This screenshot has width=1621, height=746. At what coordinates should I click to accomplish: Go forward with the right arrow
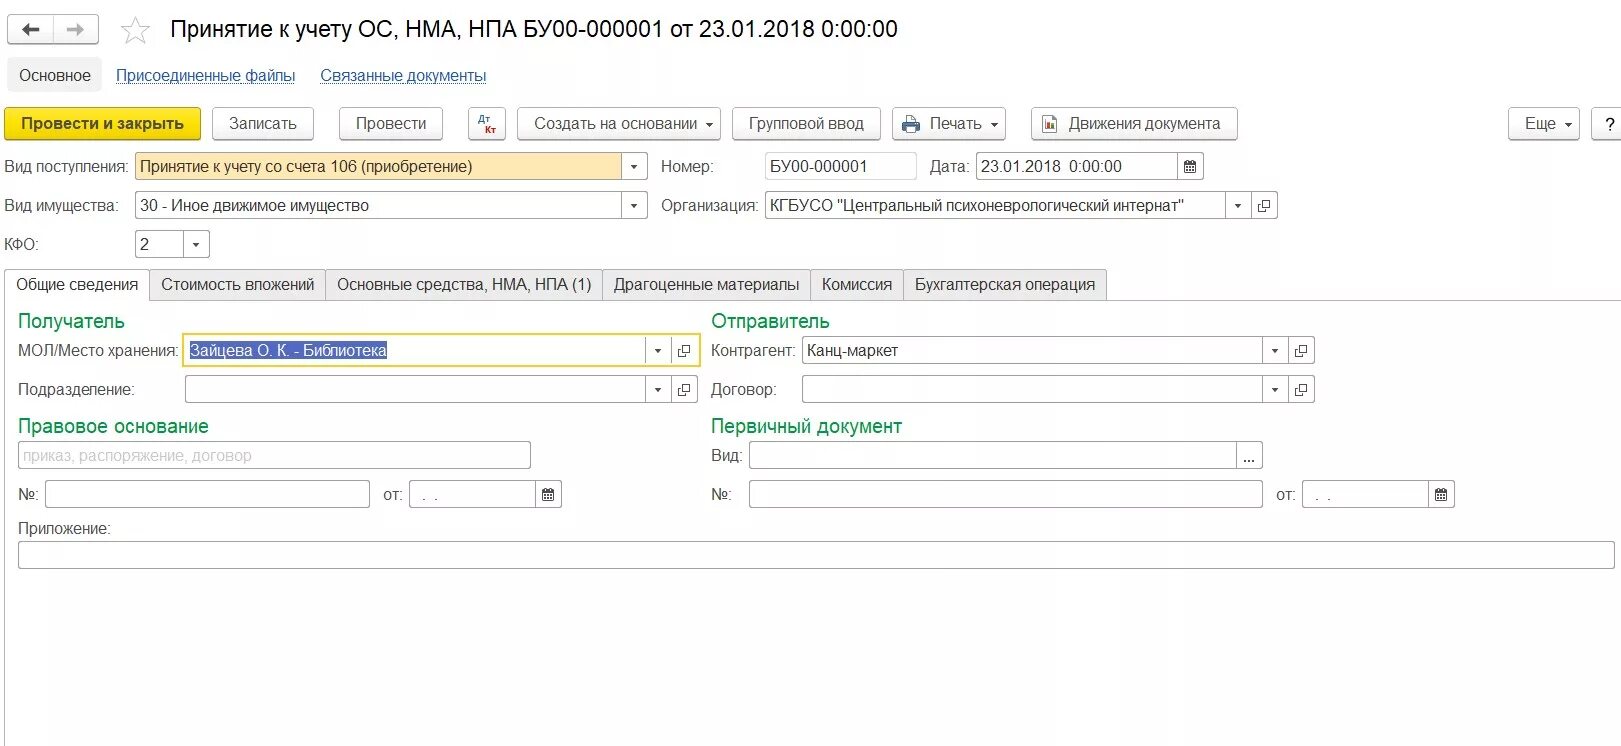pos(76,30)
